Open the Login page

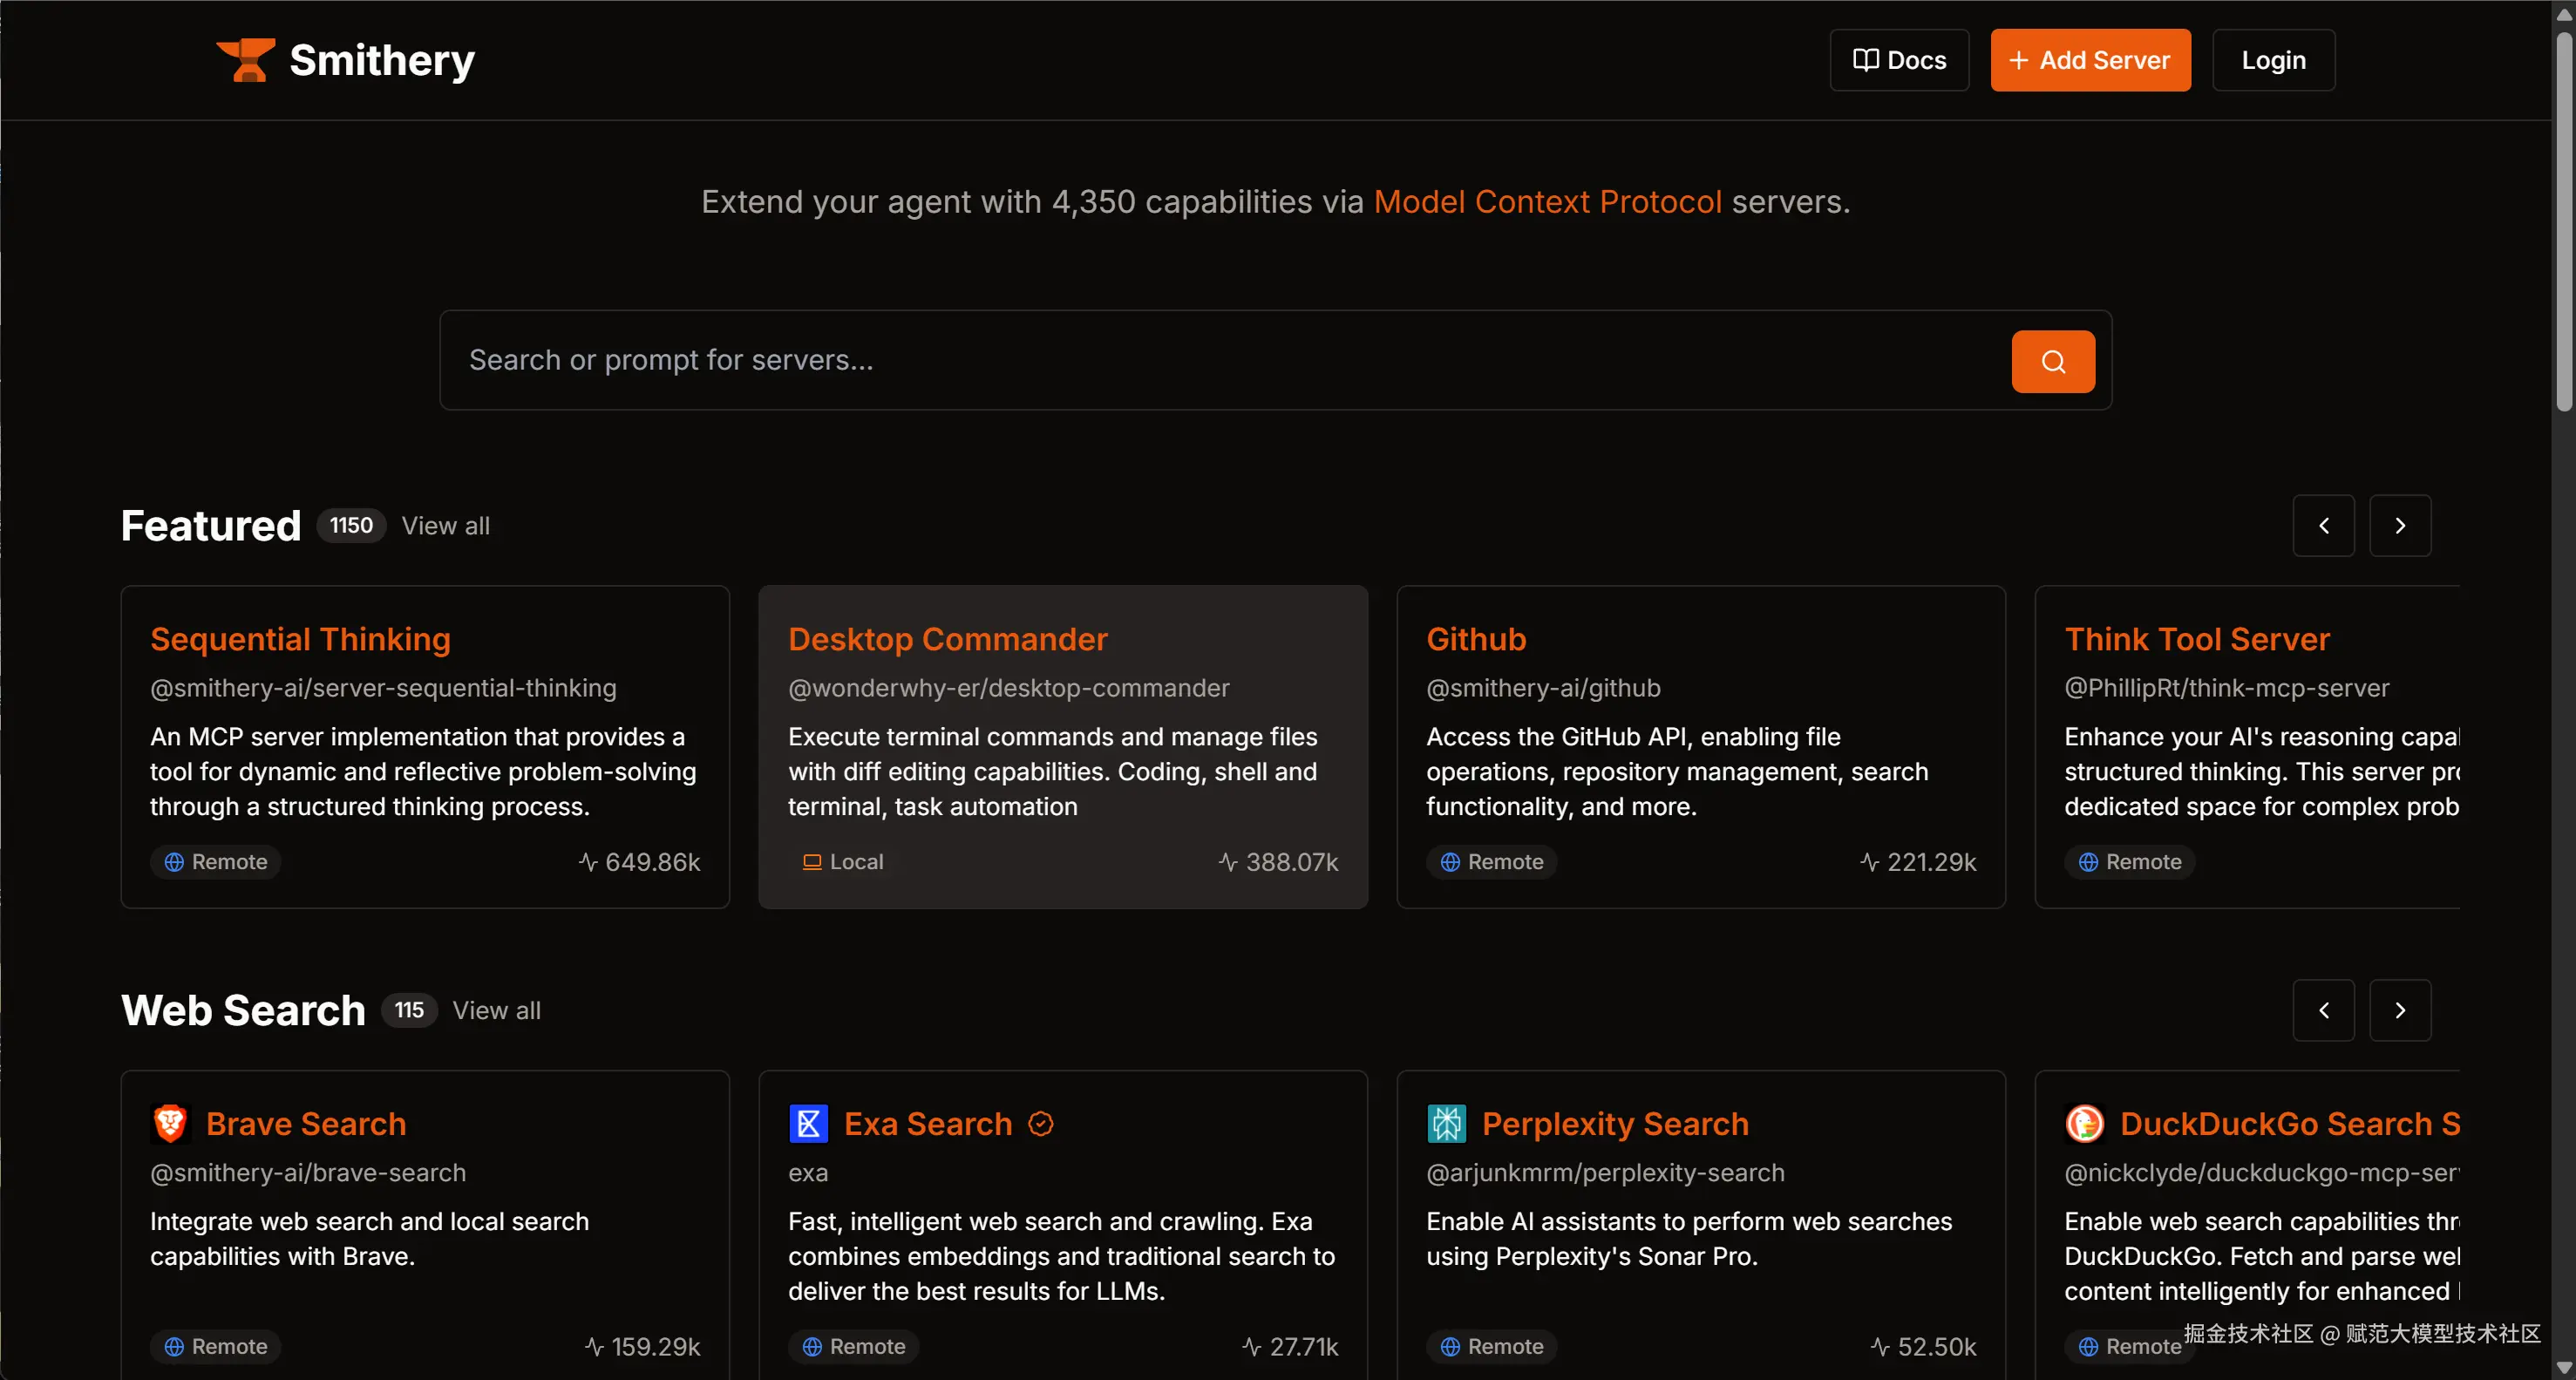(2273, 60)
